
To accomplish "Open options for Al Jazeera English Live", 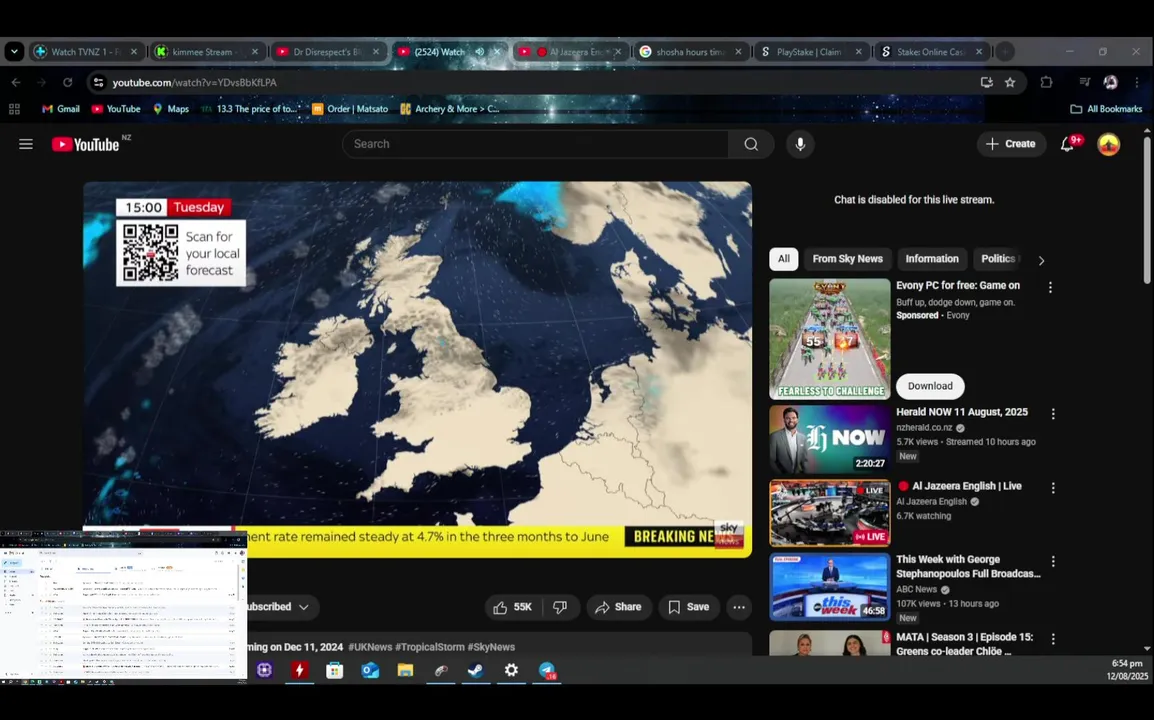I will 1053,488.
